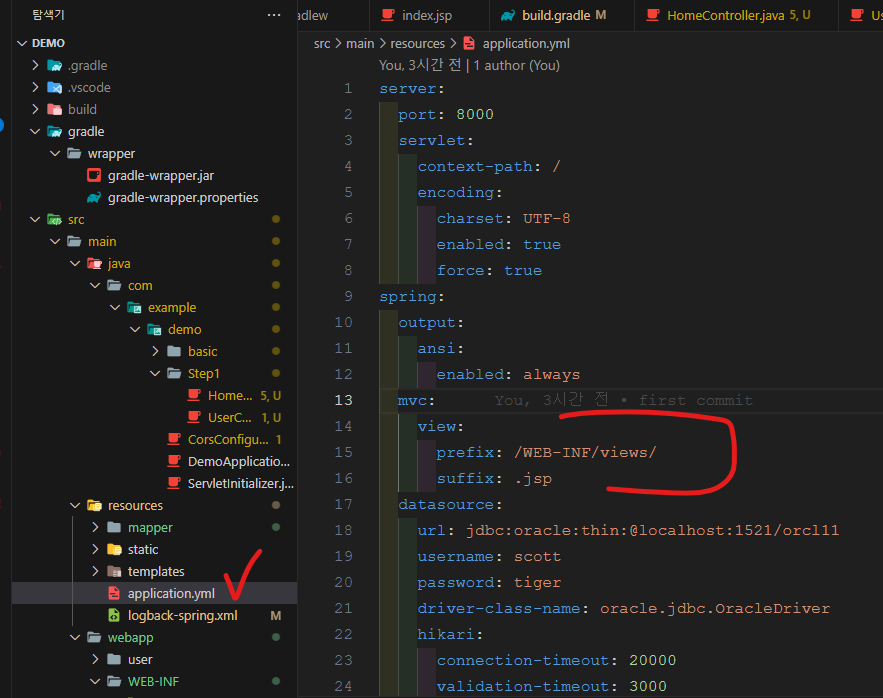Click the .gradle folder icon
Screen dimensions: 883x698
click(55, 65)
